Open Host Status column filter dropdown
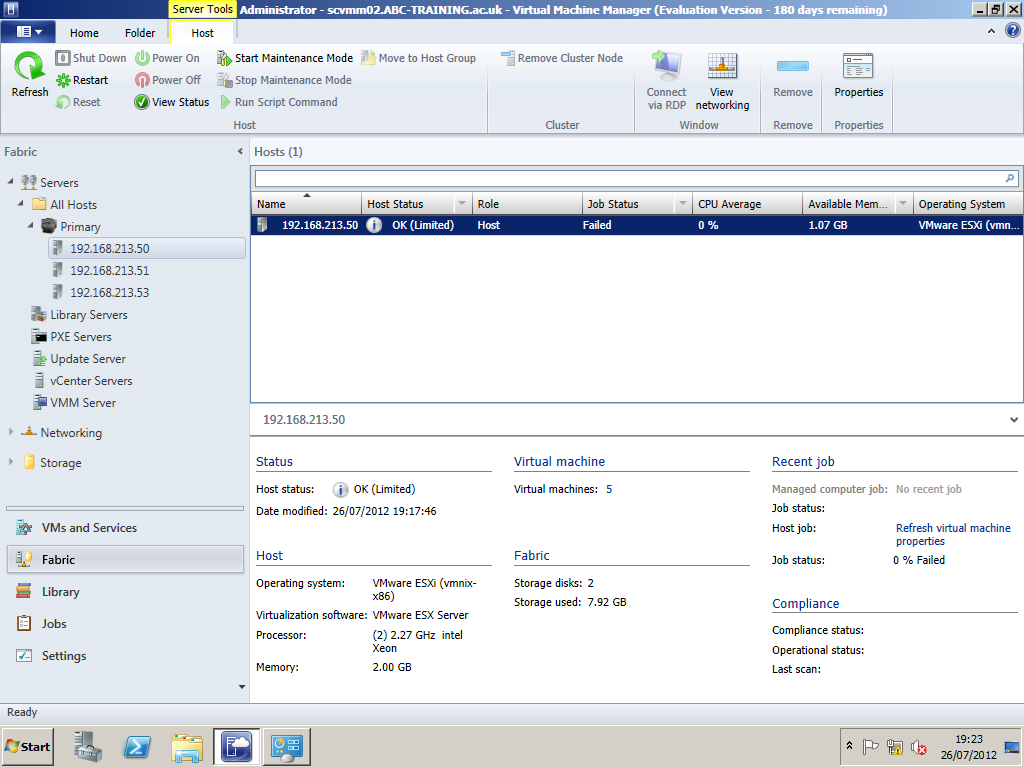The image size is (1024, 768). click(462, 204)
